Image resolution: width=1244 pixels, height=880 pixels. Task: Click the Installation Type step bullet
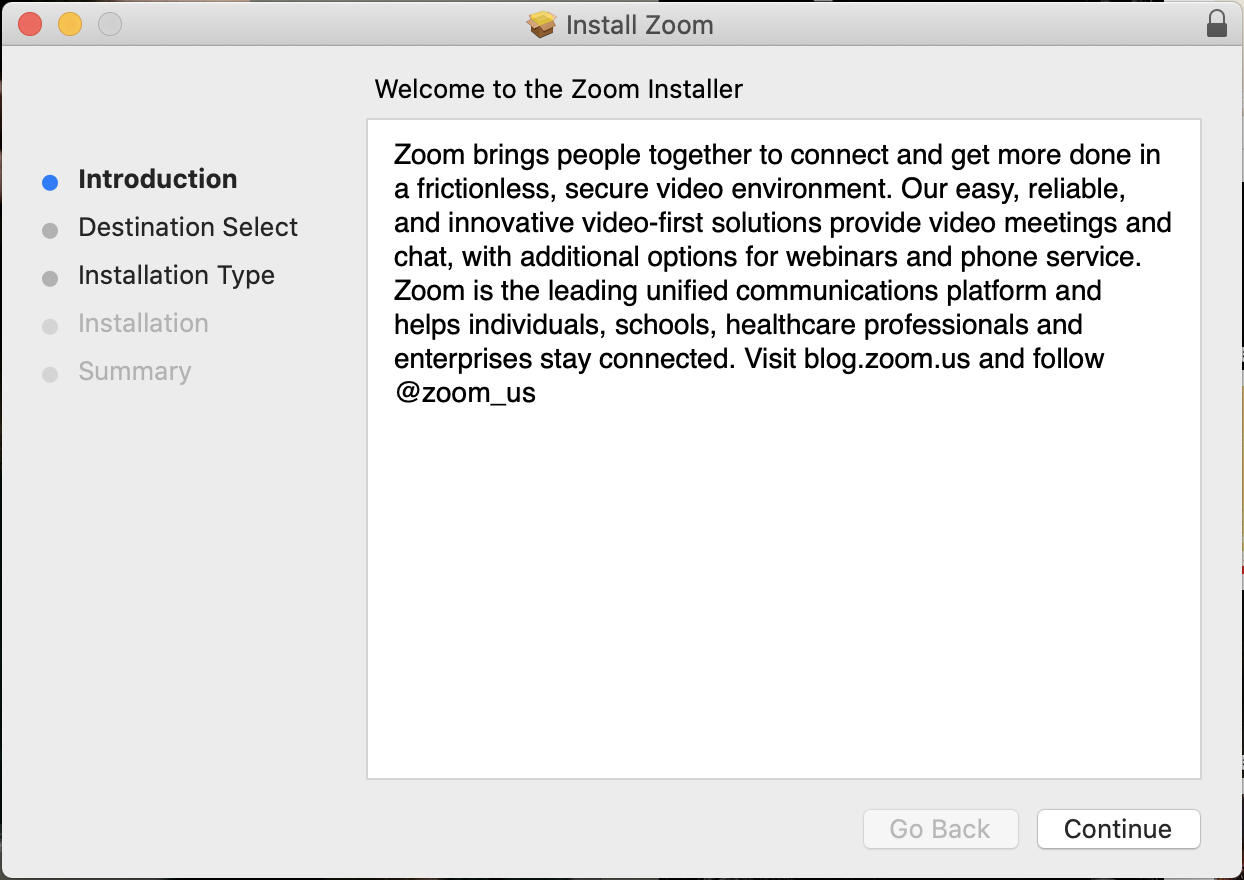[50, 278]
